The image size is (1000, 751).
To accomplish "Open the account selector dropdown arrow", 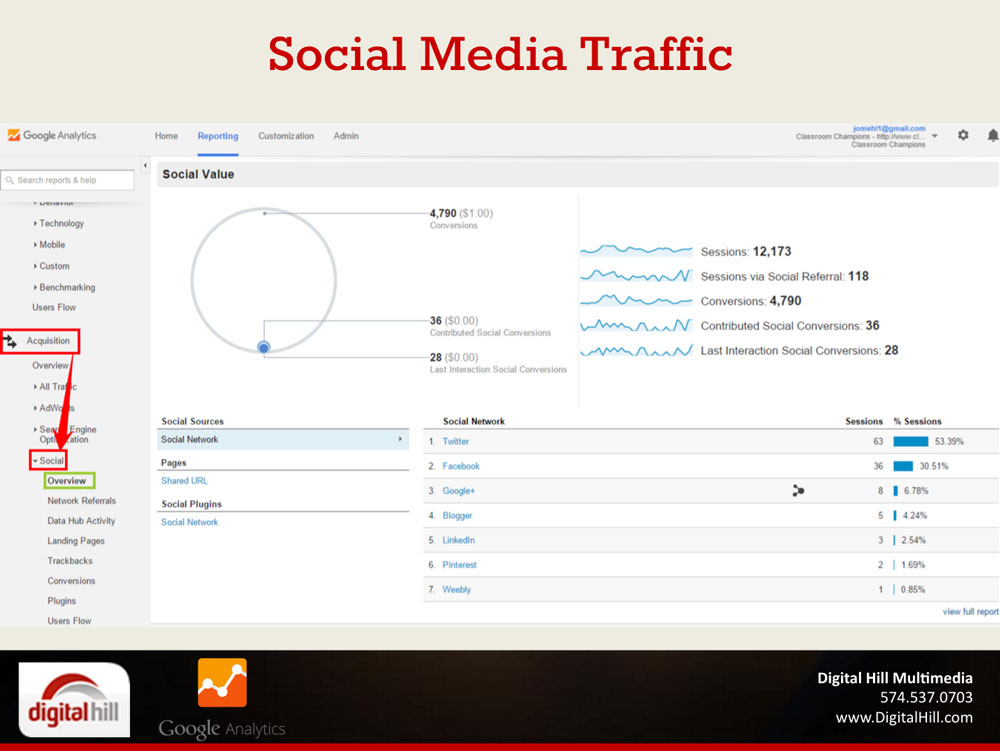I will [934, 137].
